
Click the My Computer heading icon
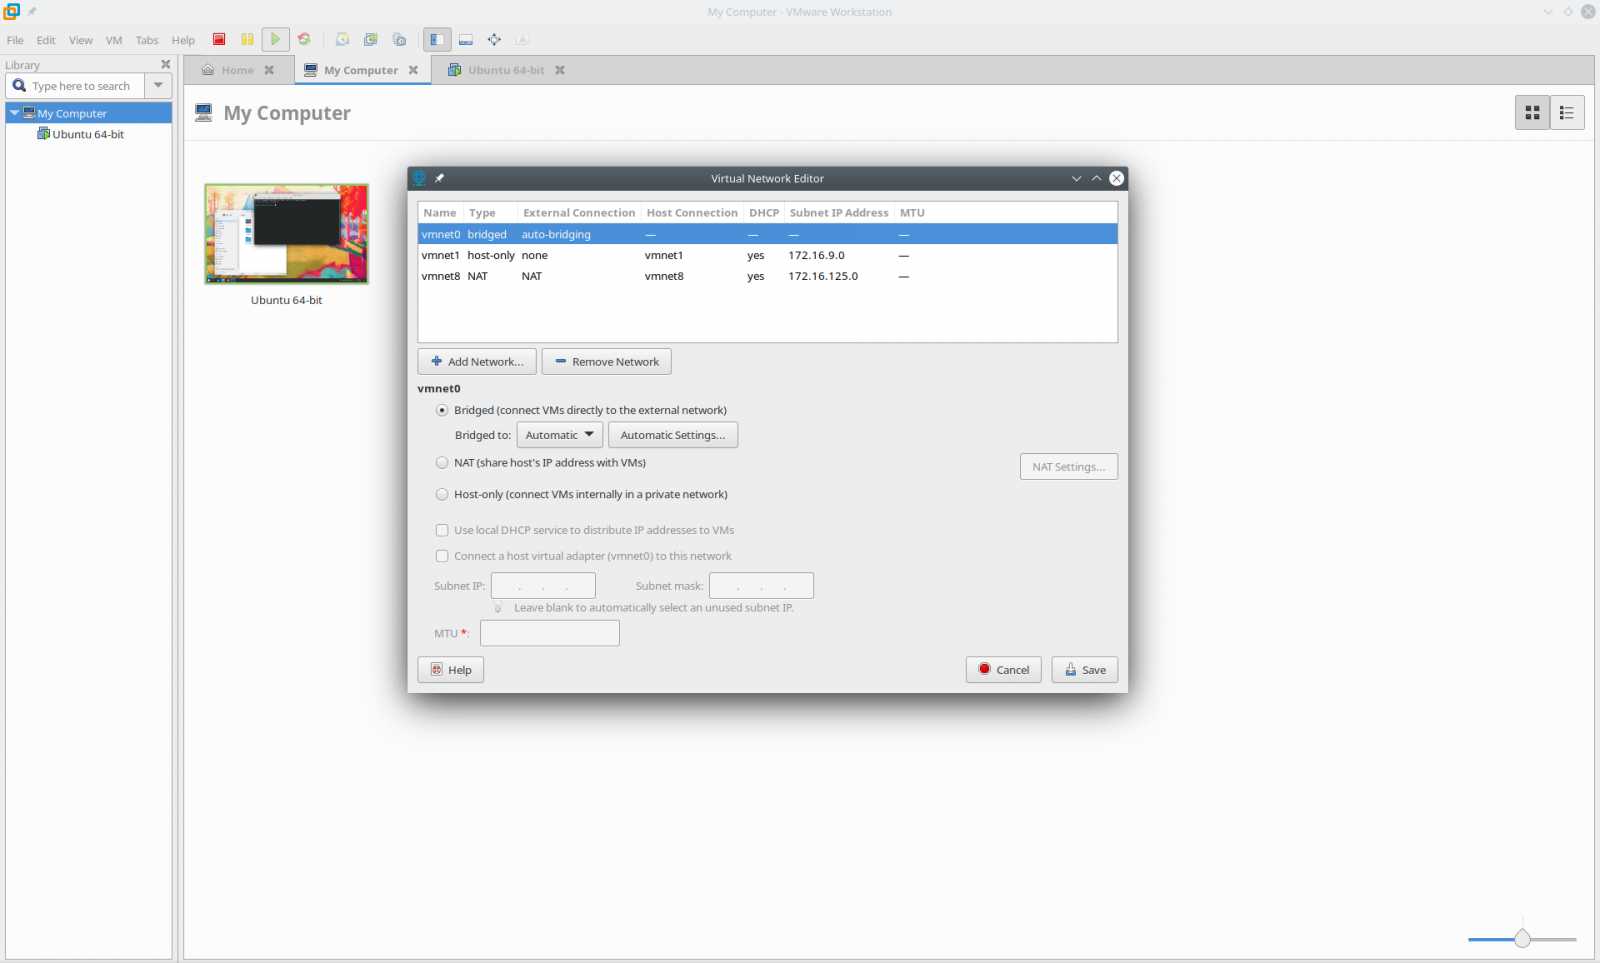pos(204,112)
